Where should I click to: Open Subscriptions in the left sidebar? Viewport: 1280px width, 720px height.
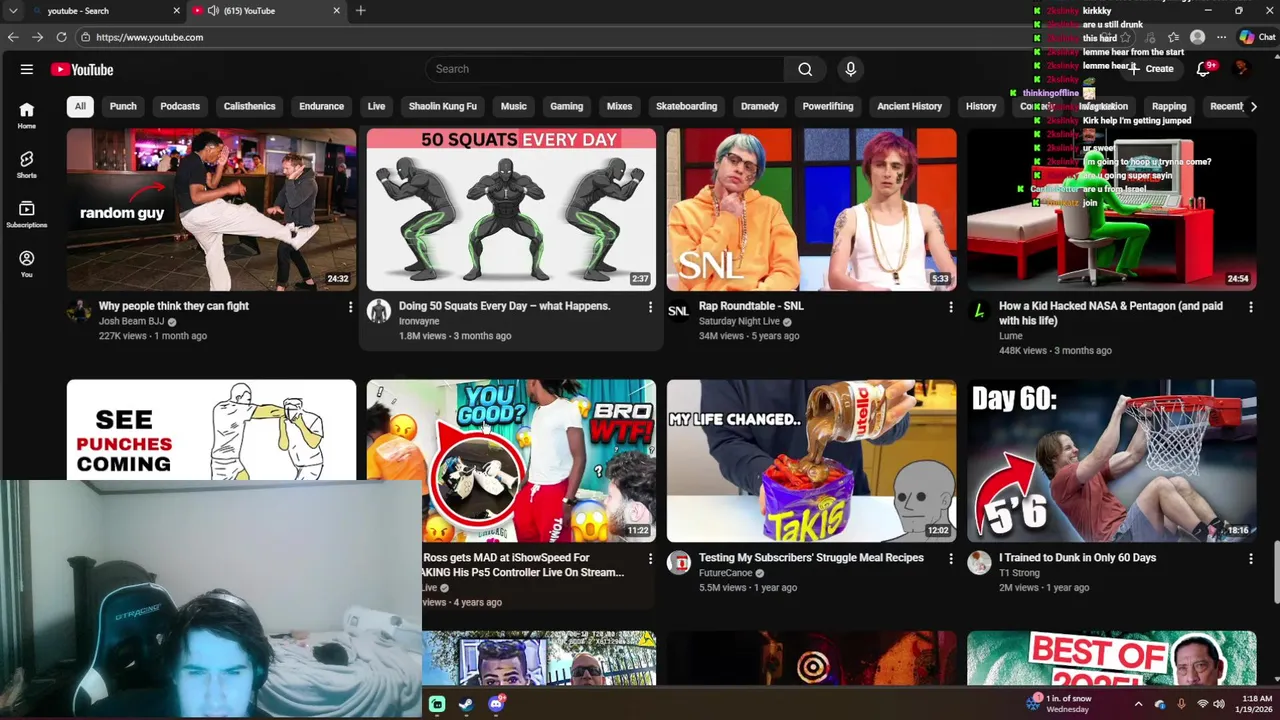pyautogui.click(x=27, y=214)
